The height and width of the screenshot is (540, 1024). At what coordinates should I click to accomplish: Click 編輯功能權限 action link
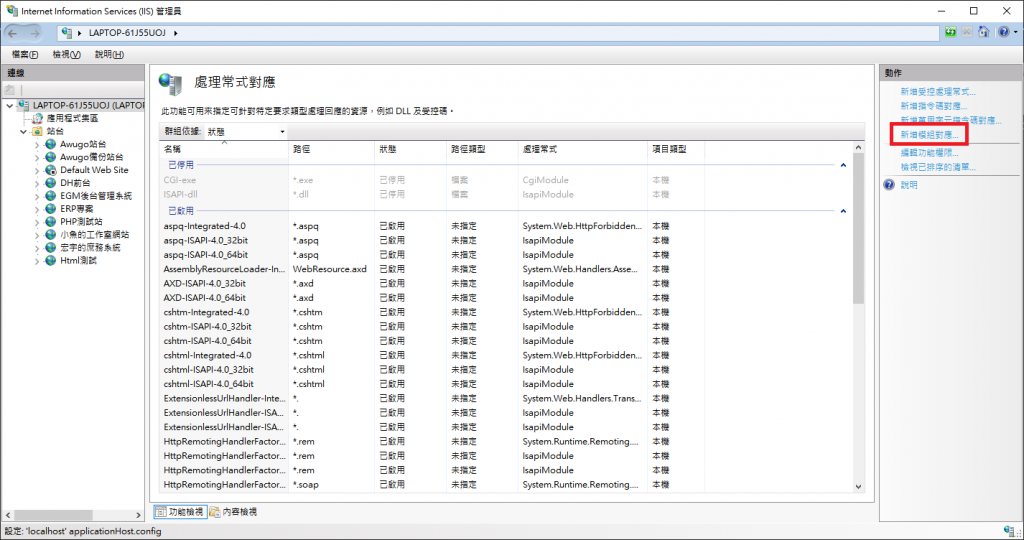(929, 153)
